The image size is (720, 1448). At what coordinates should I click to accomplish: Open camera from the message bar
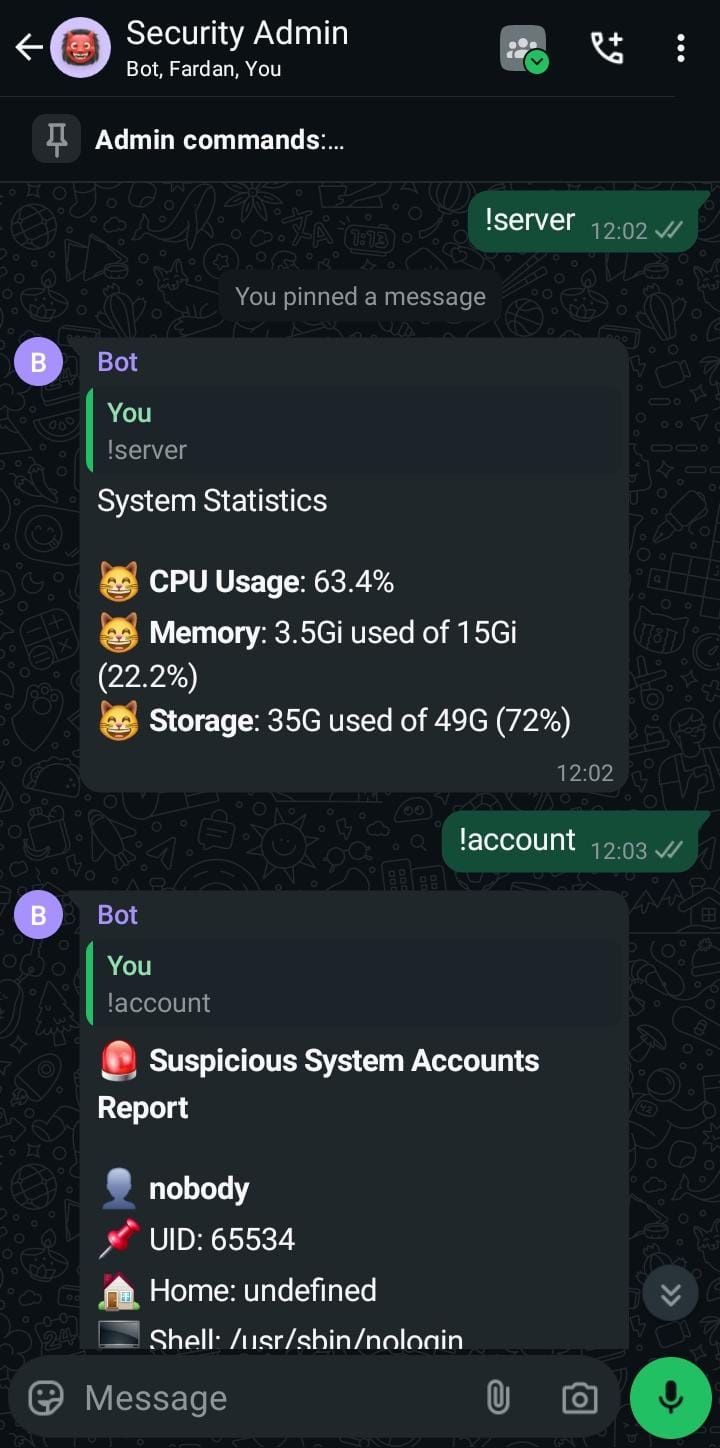coord(579,1397)
